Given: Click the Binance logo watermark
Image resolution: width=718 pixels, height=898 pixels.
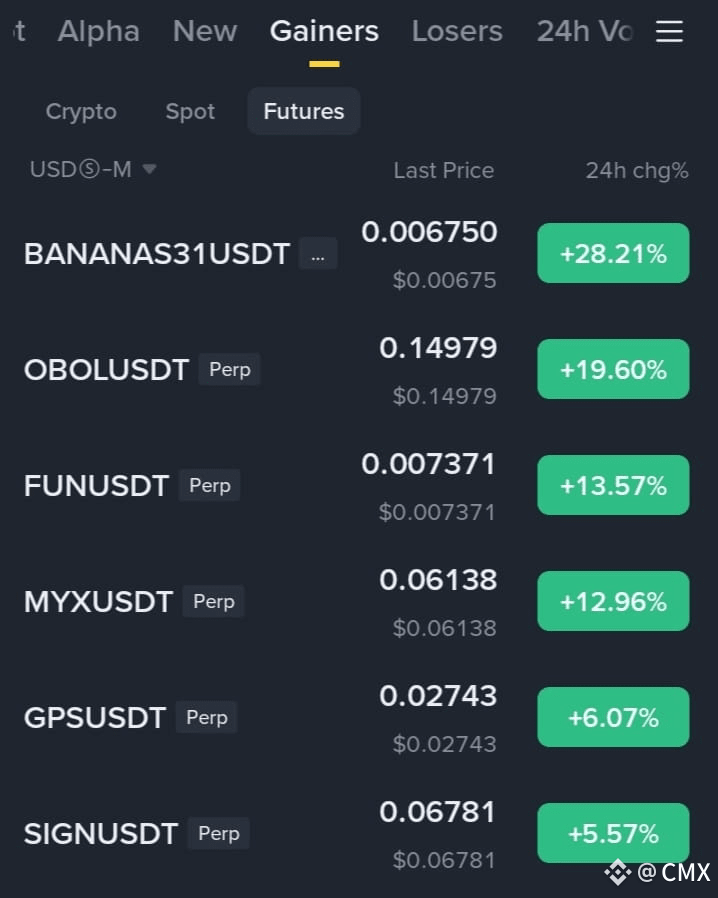Looking at the screenshot, I should (617, 872).
